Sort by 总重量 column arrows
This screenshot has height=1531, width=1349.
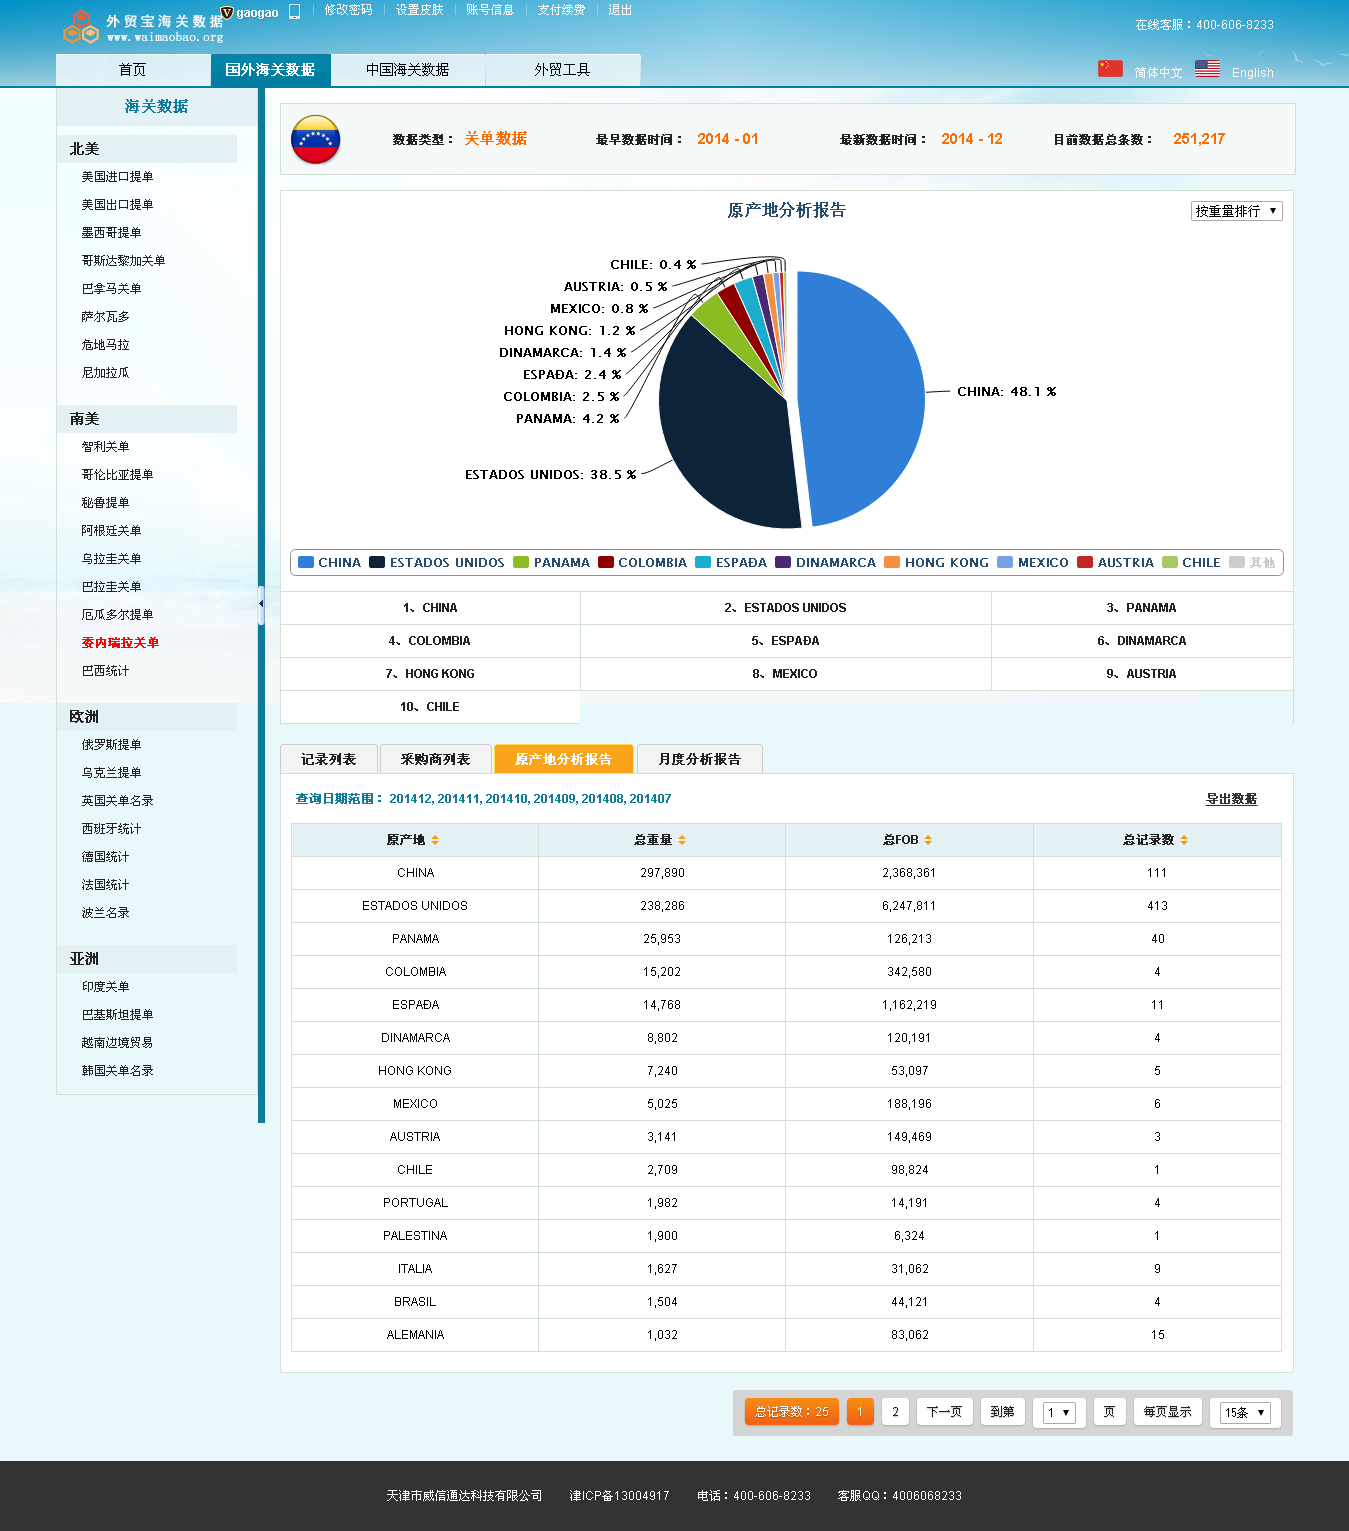point(682,840)
